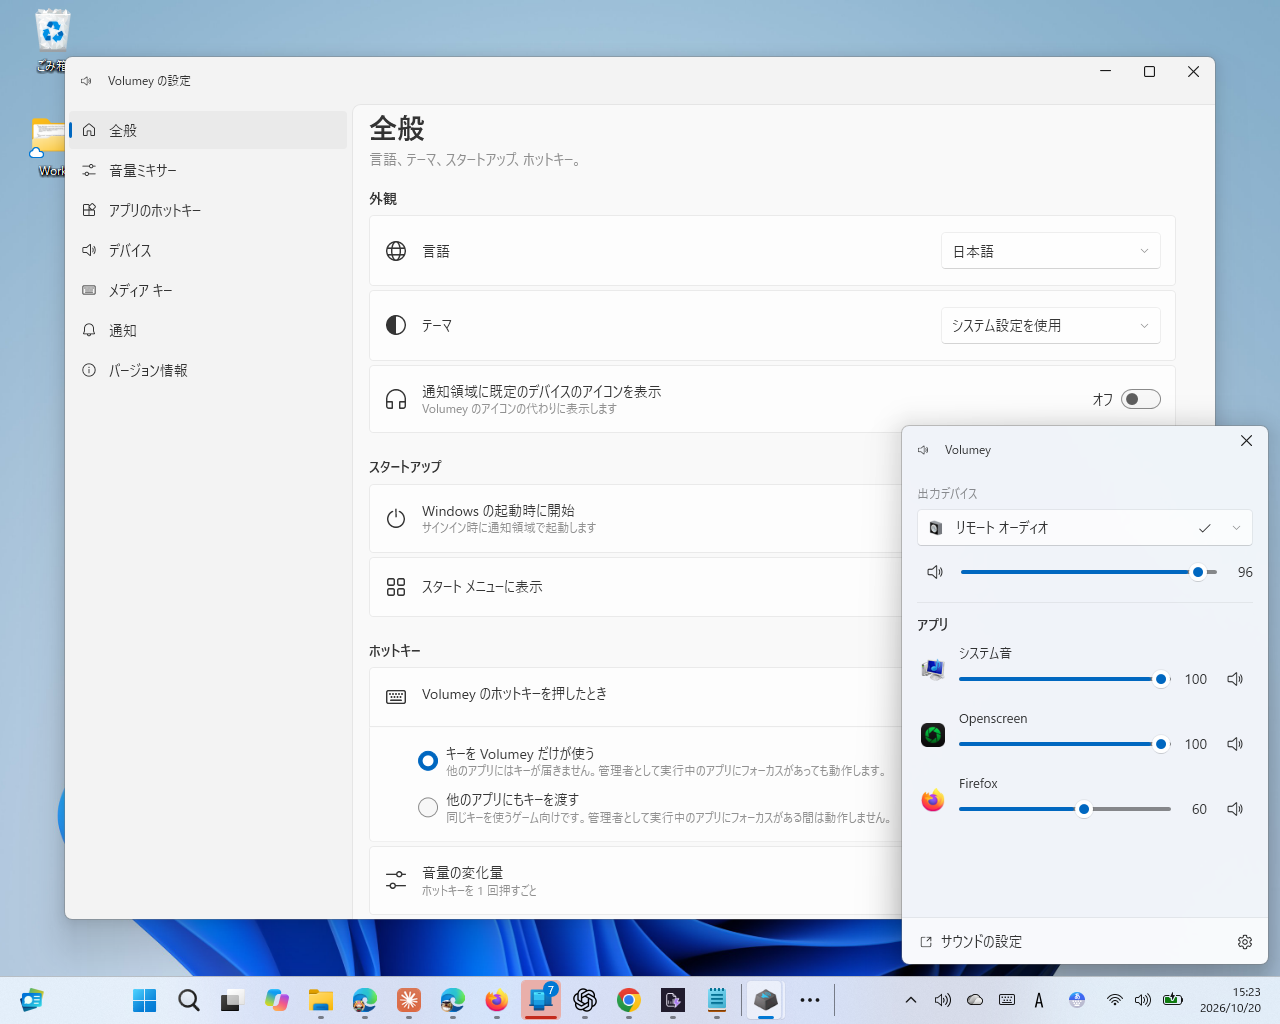Click the IME A indicator in tray
This screenshot has height=1024, width=1280.
pyautogui.click(x=1039, y=1000)
